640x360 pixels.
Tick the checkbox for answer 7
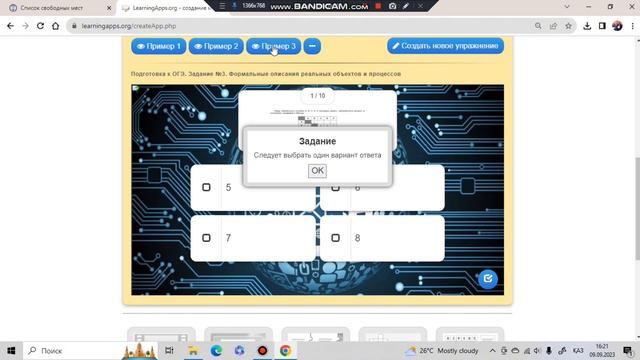pyautogui.click(x=206, y=238)
